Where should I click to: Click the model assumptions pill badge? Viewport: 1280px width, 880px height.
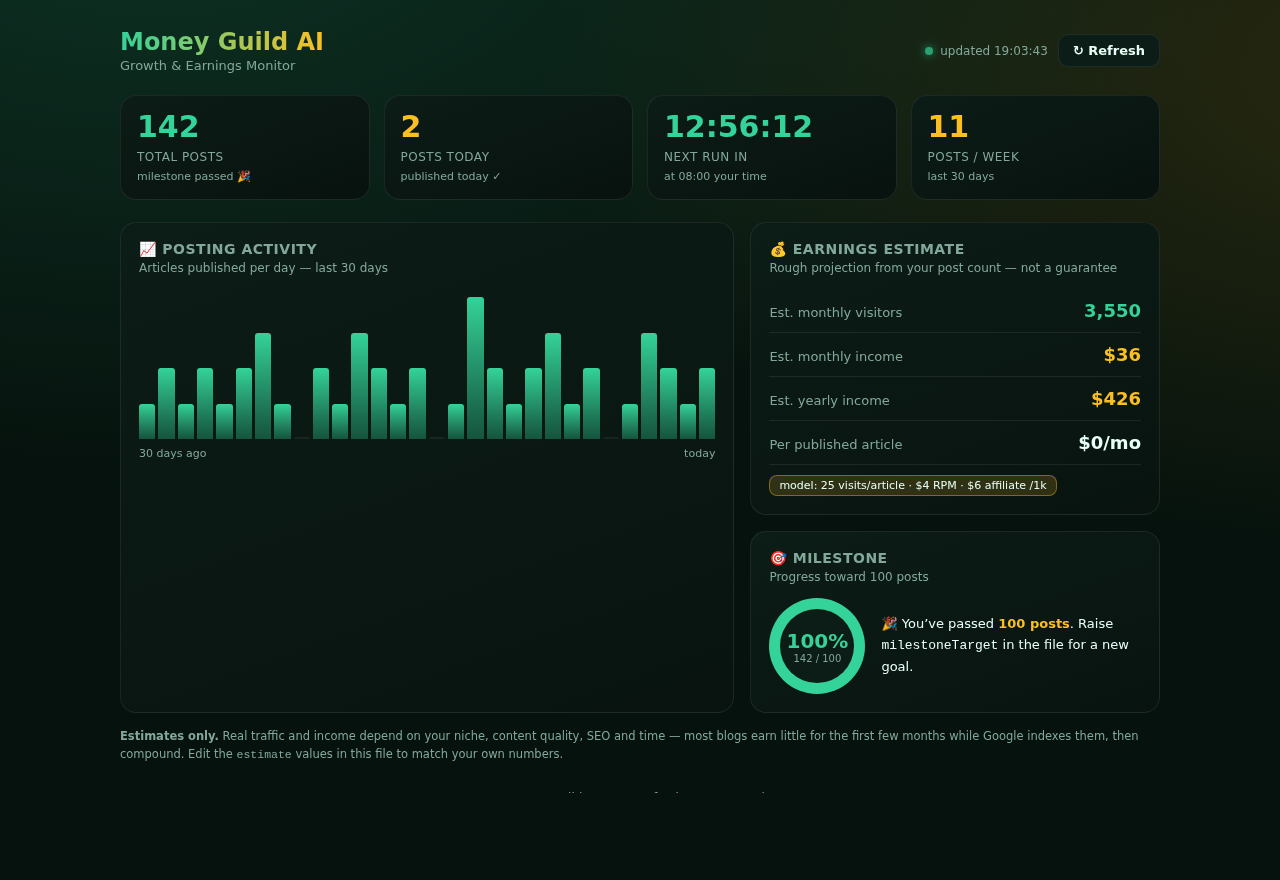point(913,485)
